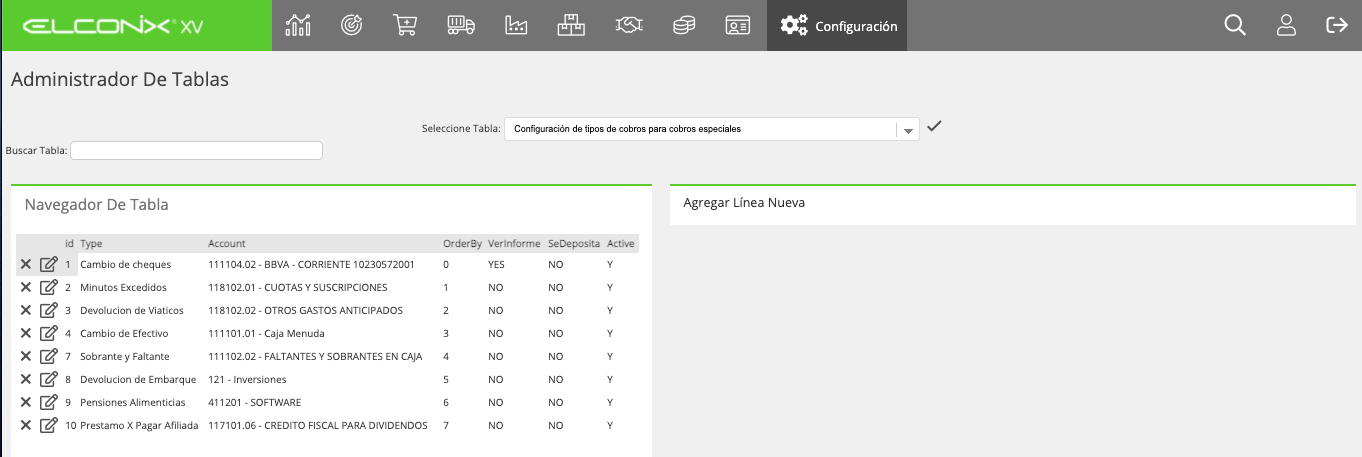Viewport: 1362px width, 457px height.
Task: Edit the Minutos Excedidos row
Action: point(48,287)
